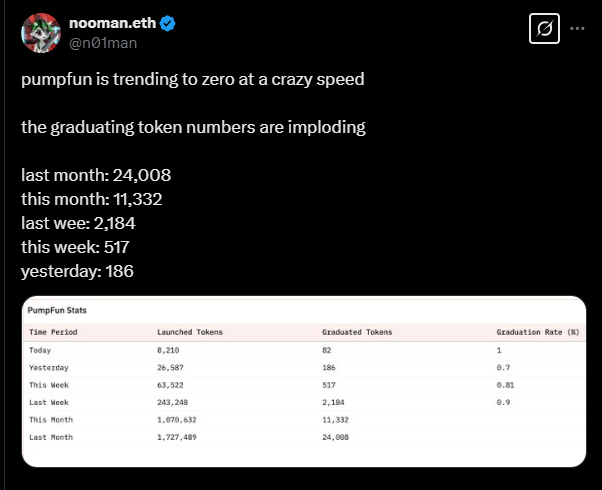Open the PumpFun Stats embedded image

pyautogui.click(x=303, y=380)
